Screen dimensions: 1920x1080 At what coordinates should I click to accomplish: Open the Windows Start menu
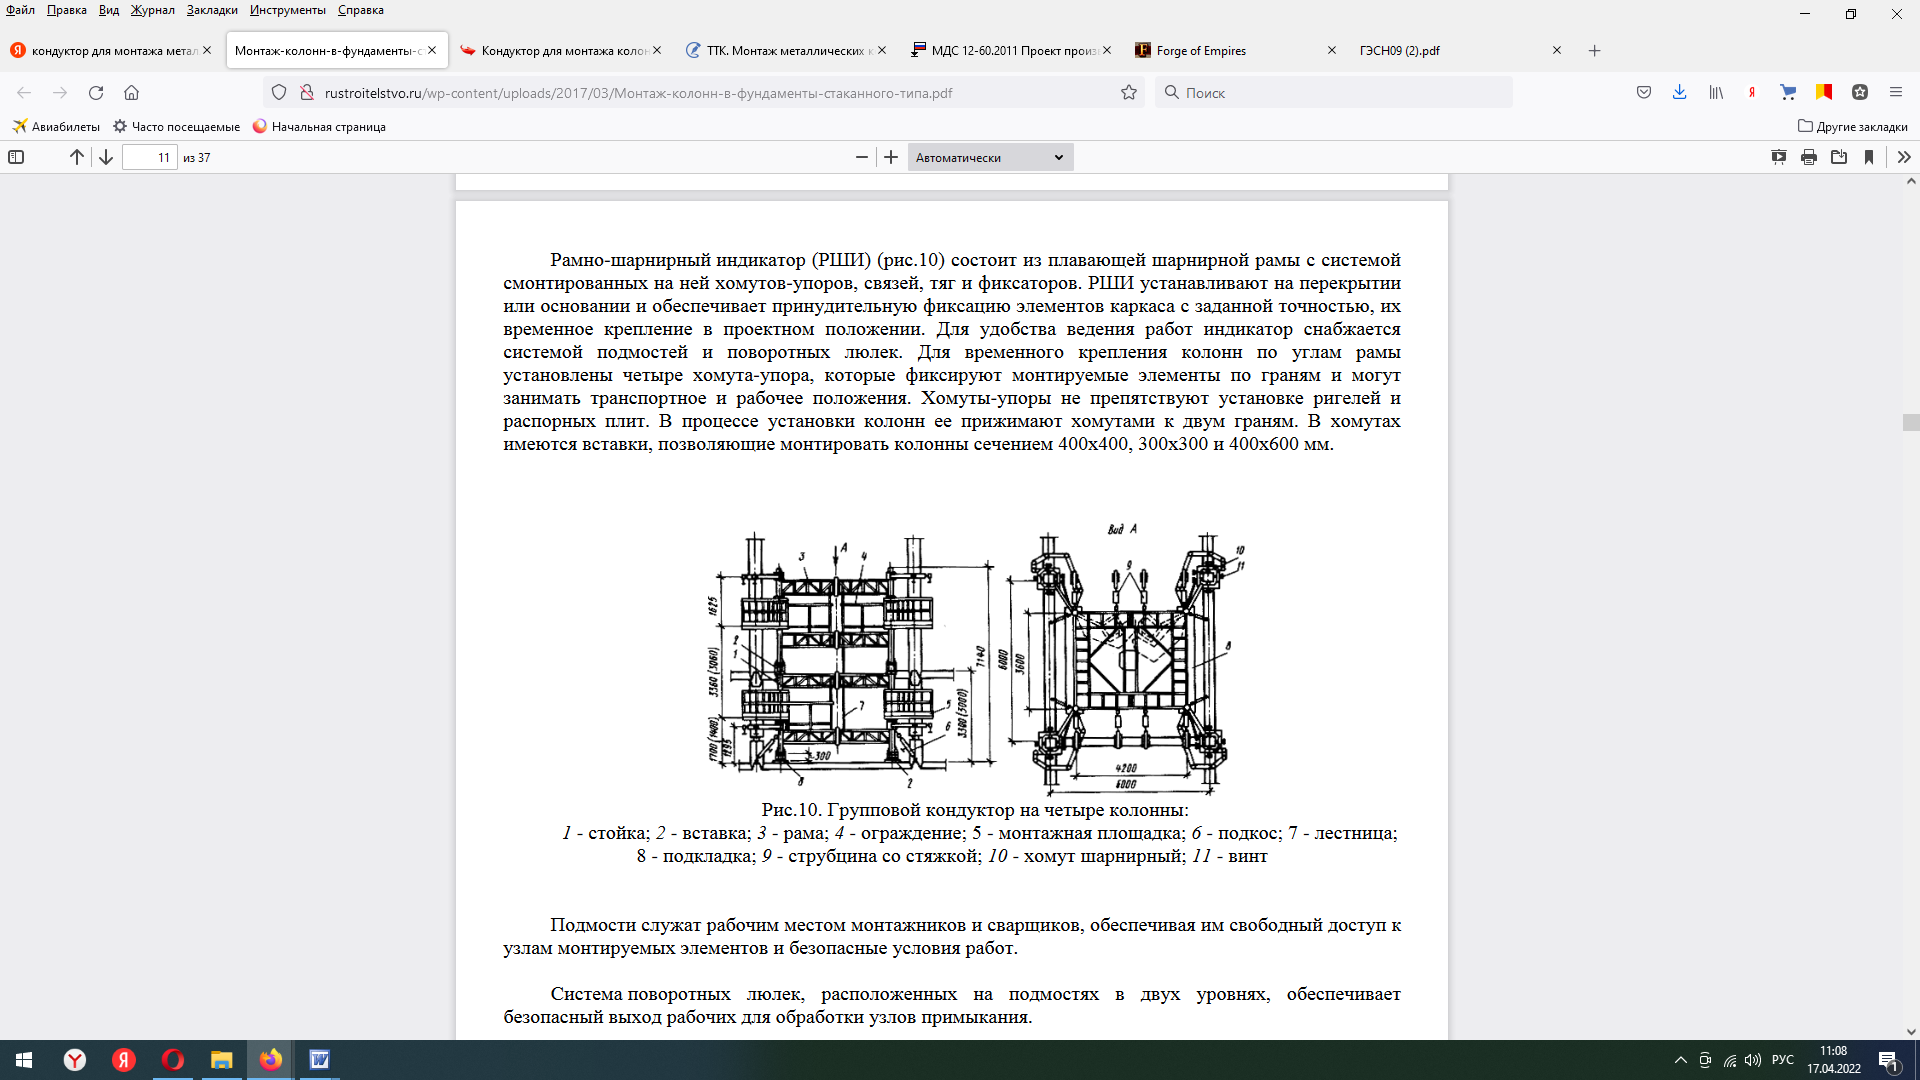(x=24, y=1060)
